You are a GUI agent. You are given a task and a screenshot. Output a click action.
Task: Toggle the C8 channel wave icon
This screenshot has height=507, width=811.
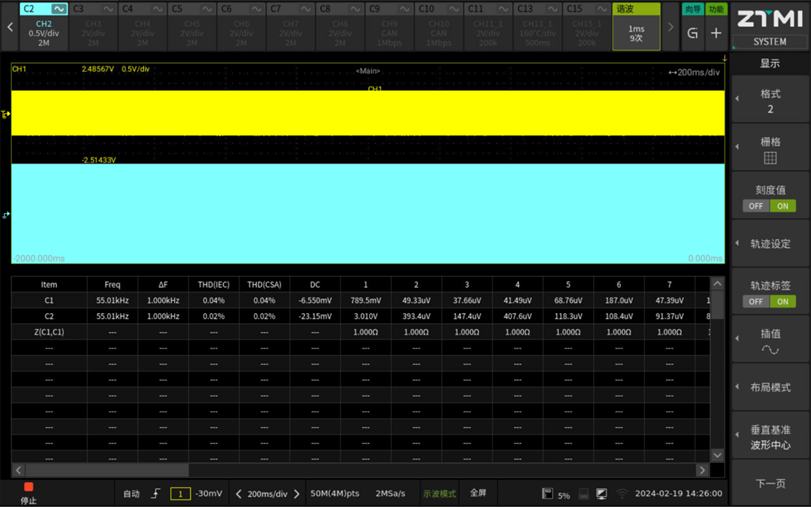[355, 9]
